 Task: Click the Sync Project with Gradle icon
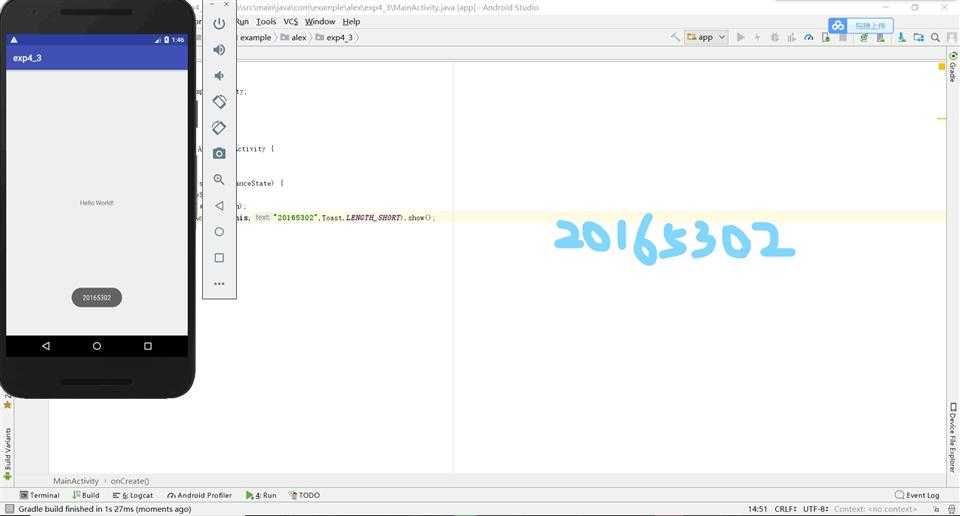[864, 37]
